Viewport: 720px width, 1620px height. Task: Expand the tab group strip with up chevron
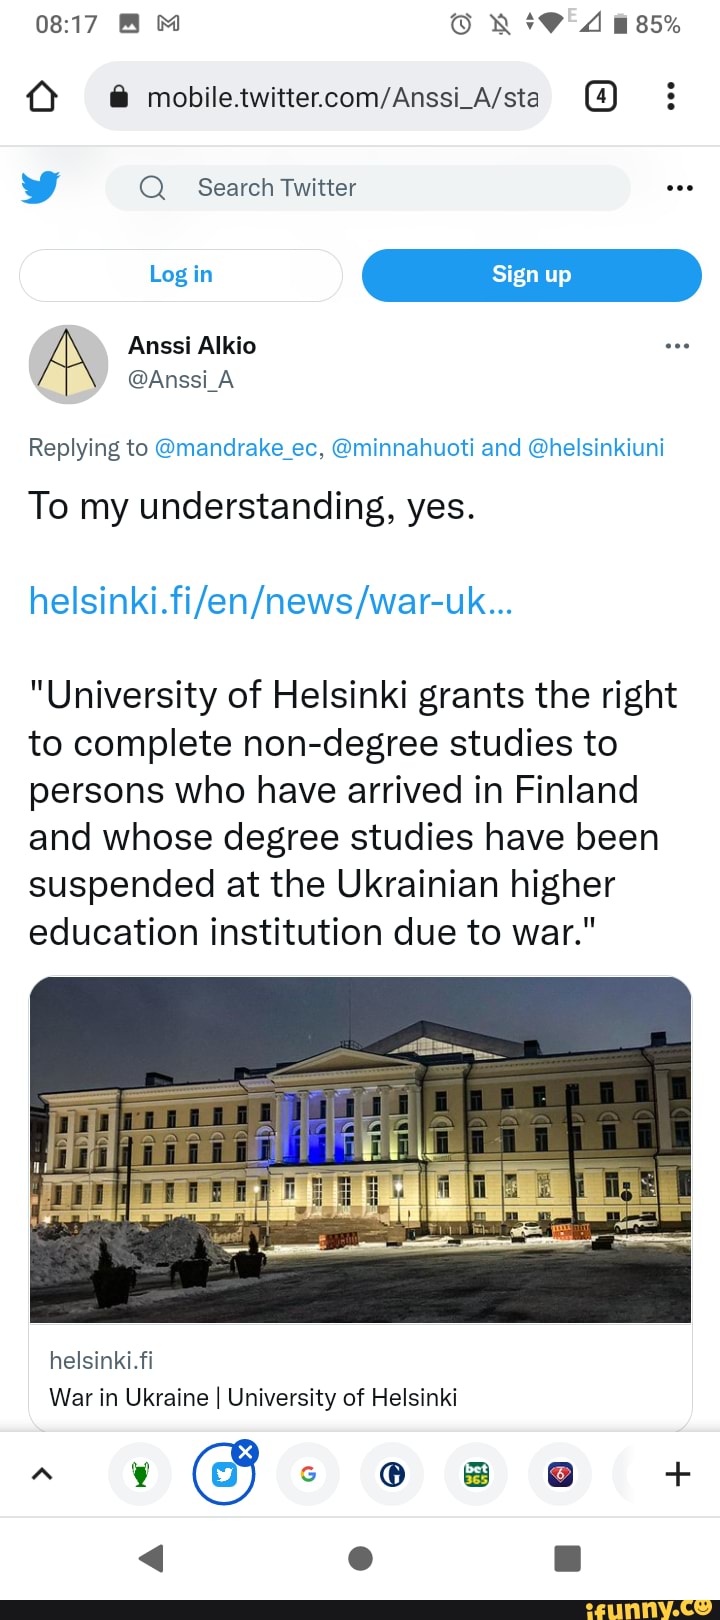[x=42, y=1473]
